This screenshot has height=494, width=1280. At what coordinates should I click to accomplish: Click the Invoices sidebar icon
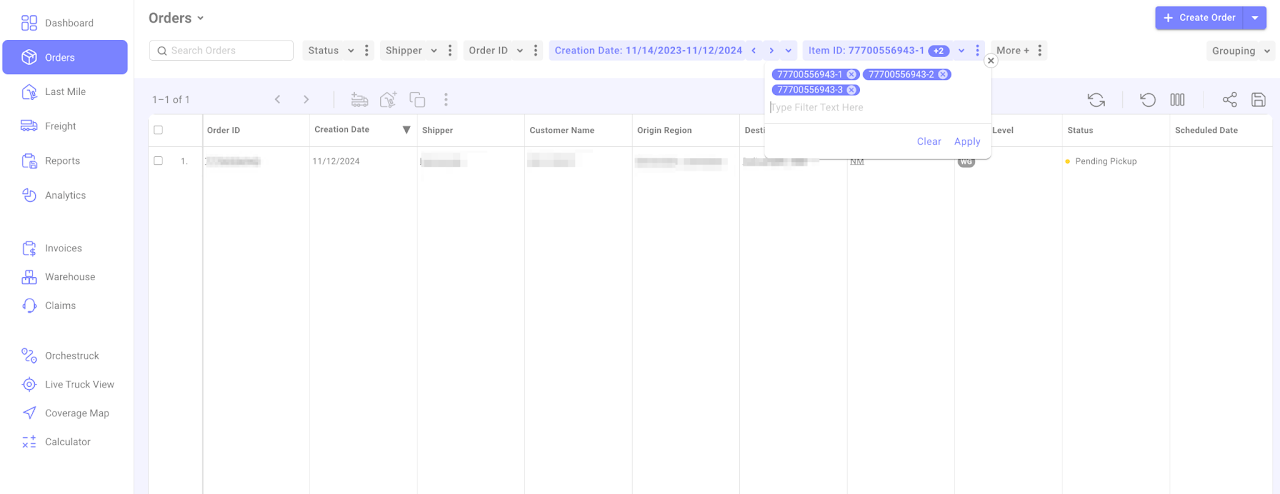coord(29,248)
